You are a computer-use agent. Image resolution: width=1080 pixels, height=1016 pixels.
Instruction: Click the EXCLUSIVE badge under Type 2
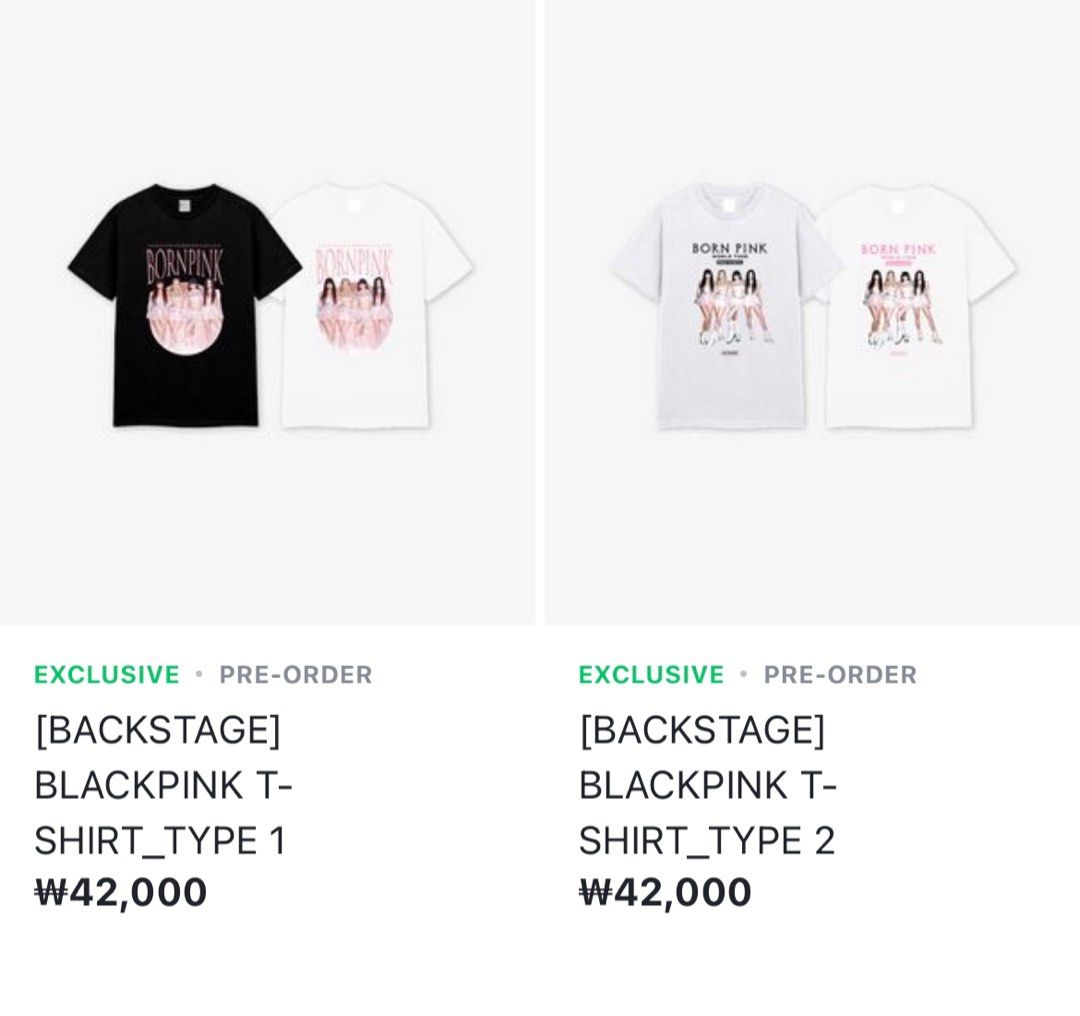(651, 676)
